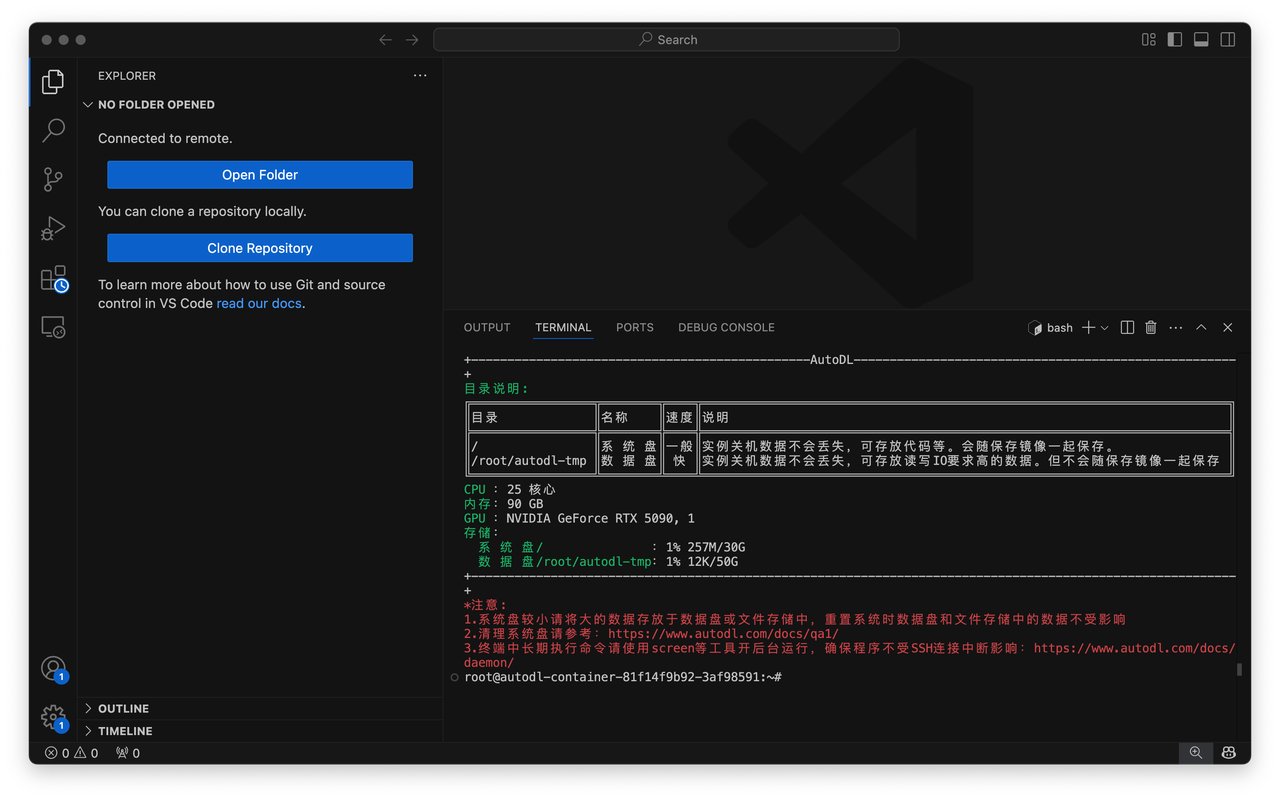Switch to the Ports tab
Screen dimensions: 1280x800
[635, 328]
